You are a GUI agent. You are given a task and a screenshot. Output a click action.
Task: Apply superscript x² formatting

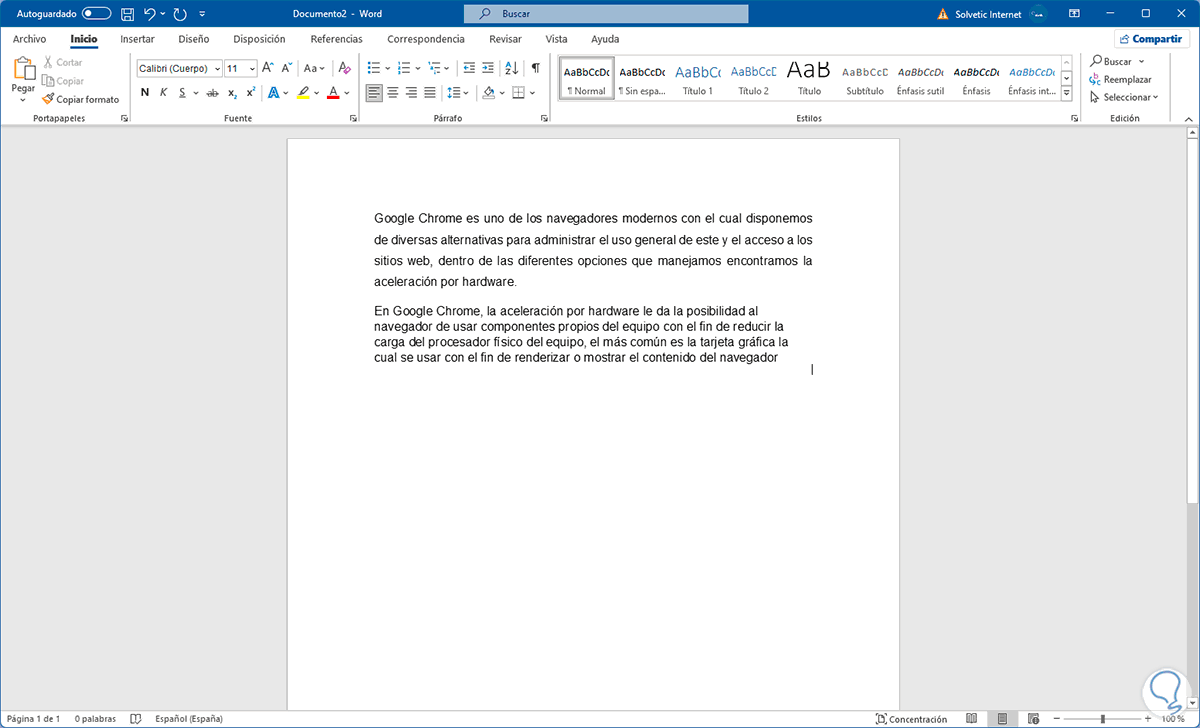coord(250,92)
